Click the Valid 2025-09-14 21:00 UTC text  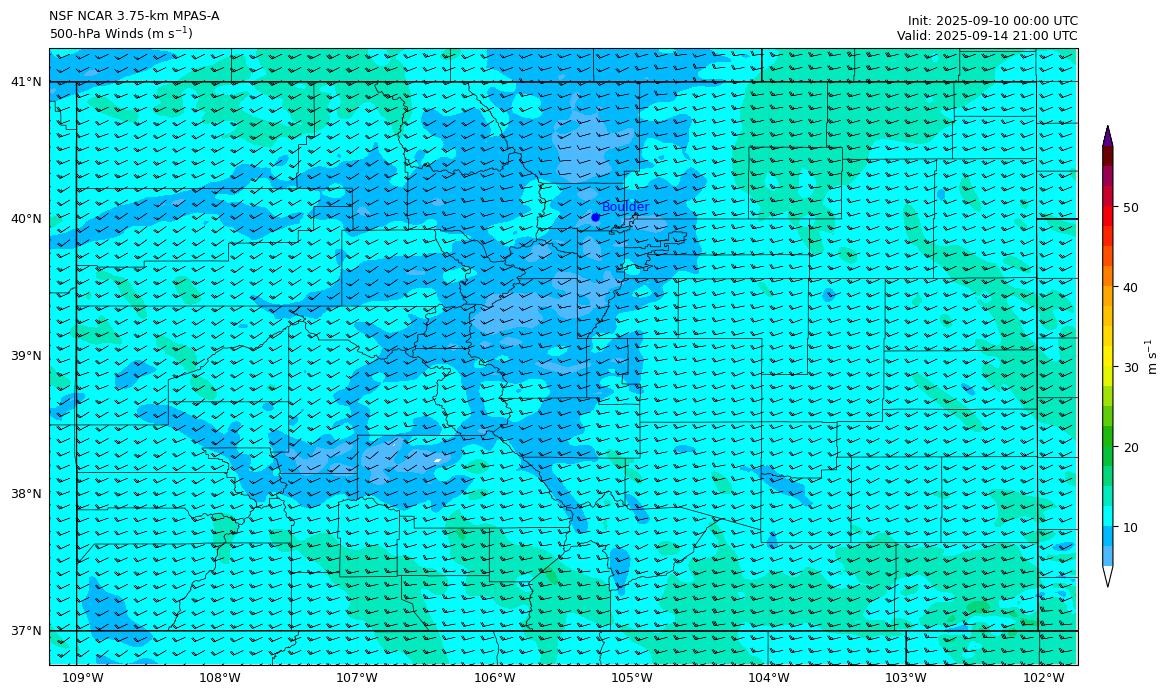click(987, 35)
